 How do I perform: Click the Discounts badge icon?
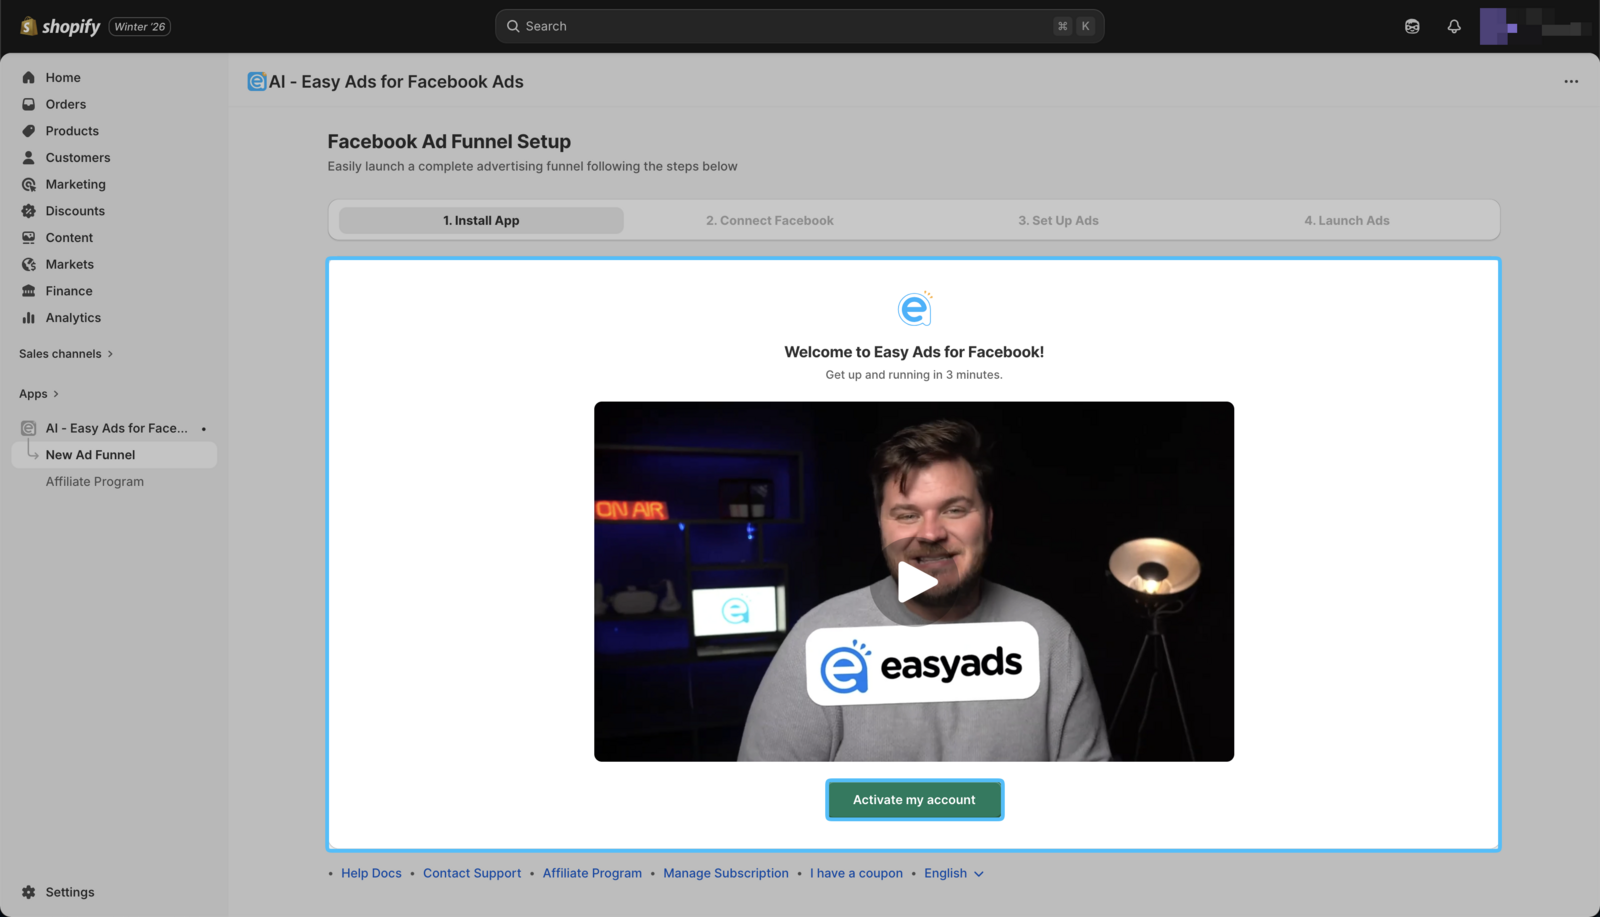[28, 211]
